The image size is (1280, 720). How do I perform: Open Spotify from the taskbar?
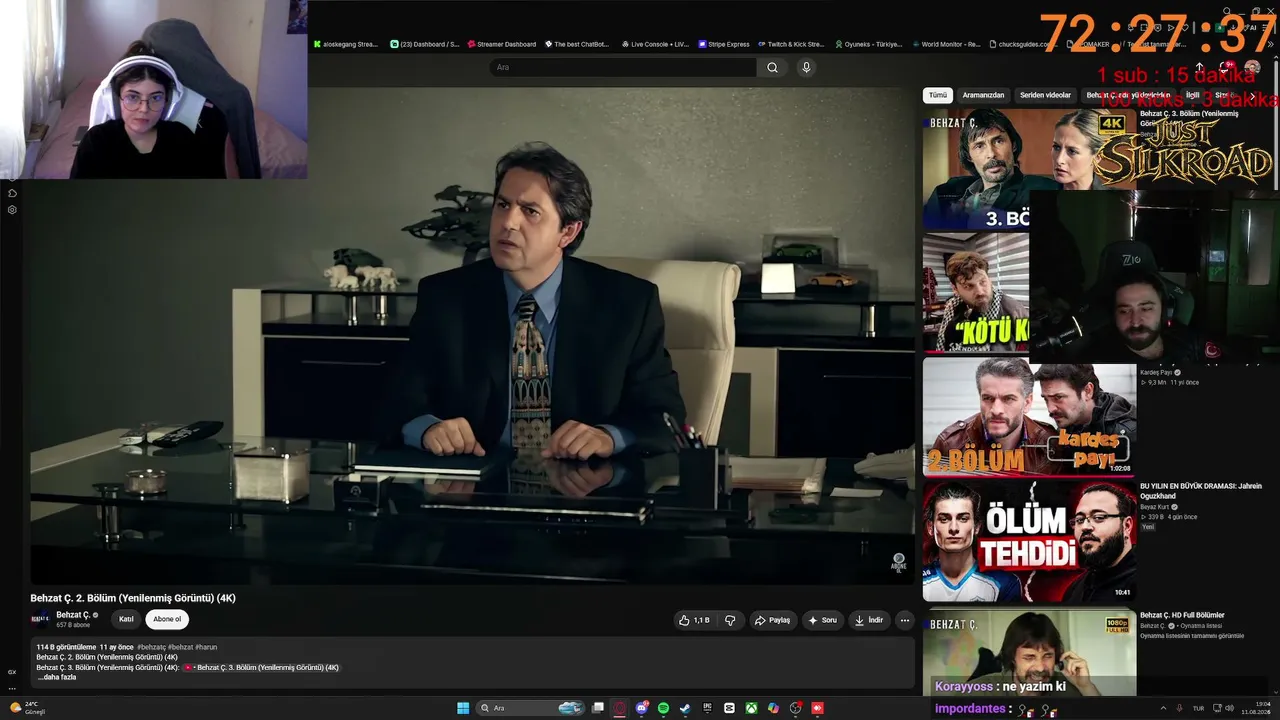(664, 708)
